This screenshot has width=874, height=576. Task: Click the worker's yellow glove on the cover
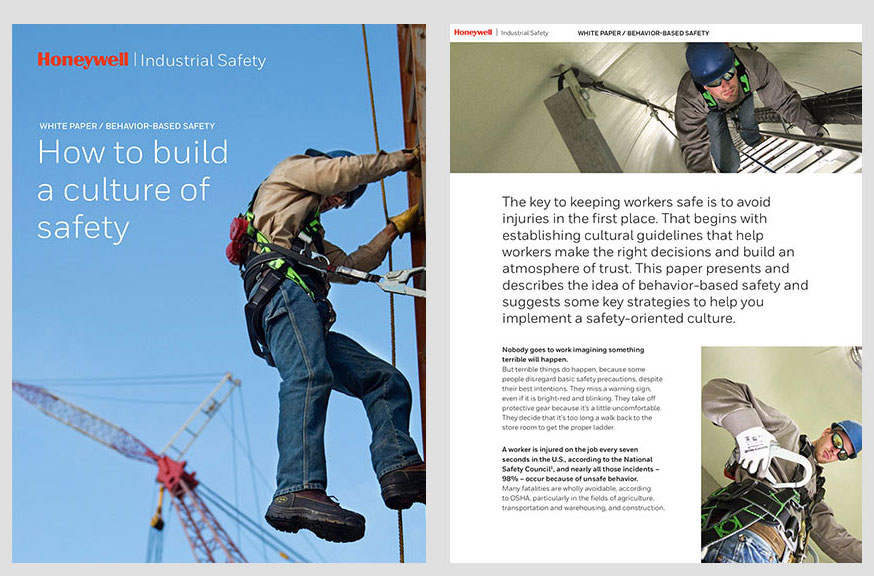404,219
